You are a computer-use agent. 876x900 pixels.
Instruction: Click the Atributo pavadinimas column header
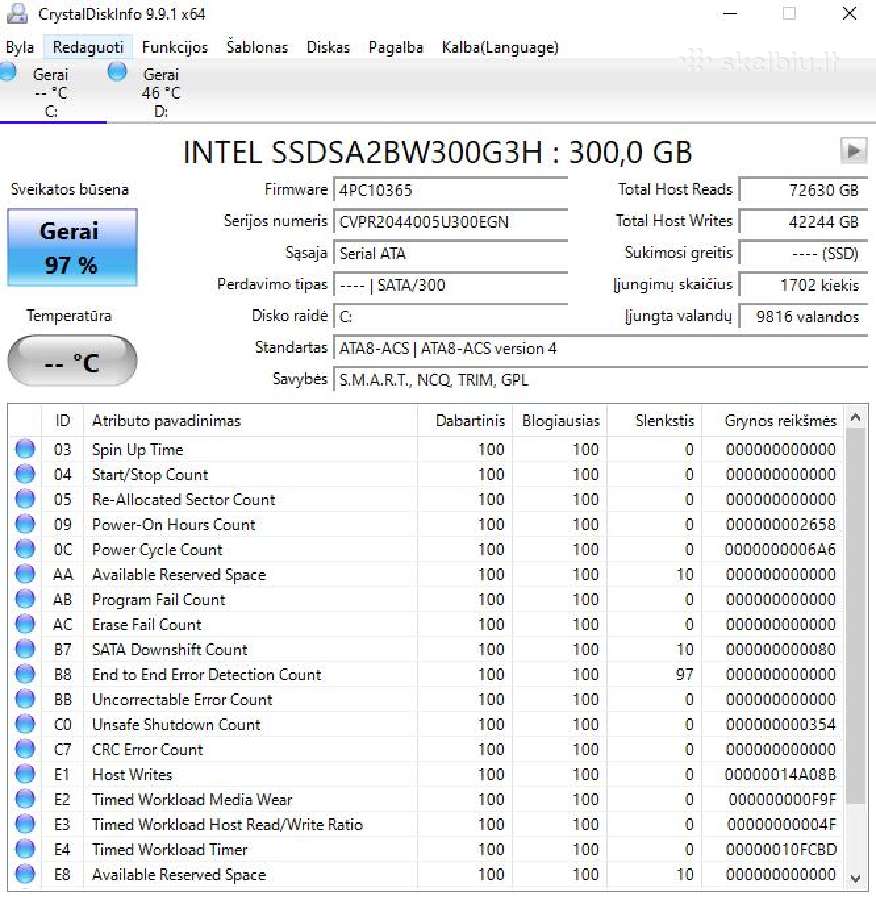pos(250,421)
